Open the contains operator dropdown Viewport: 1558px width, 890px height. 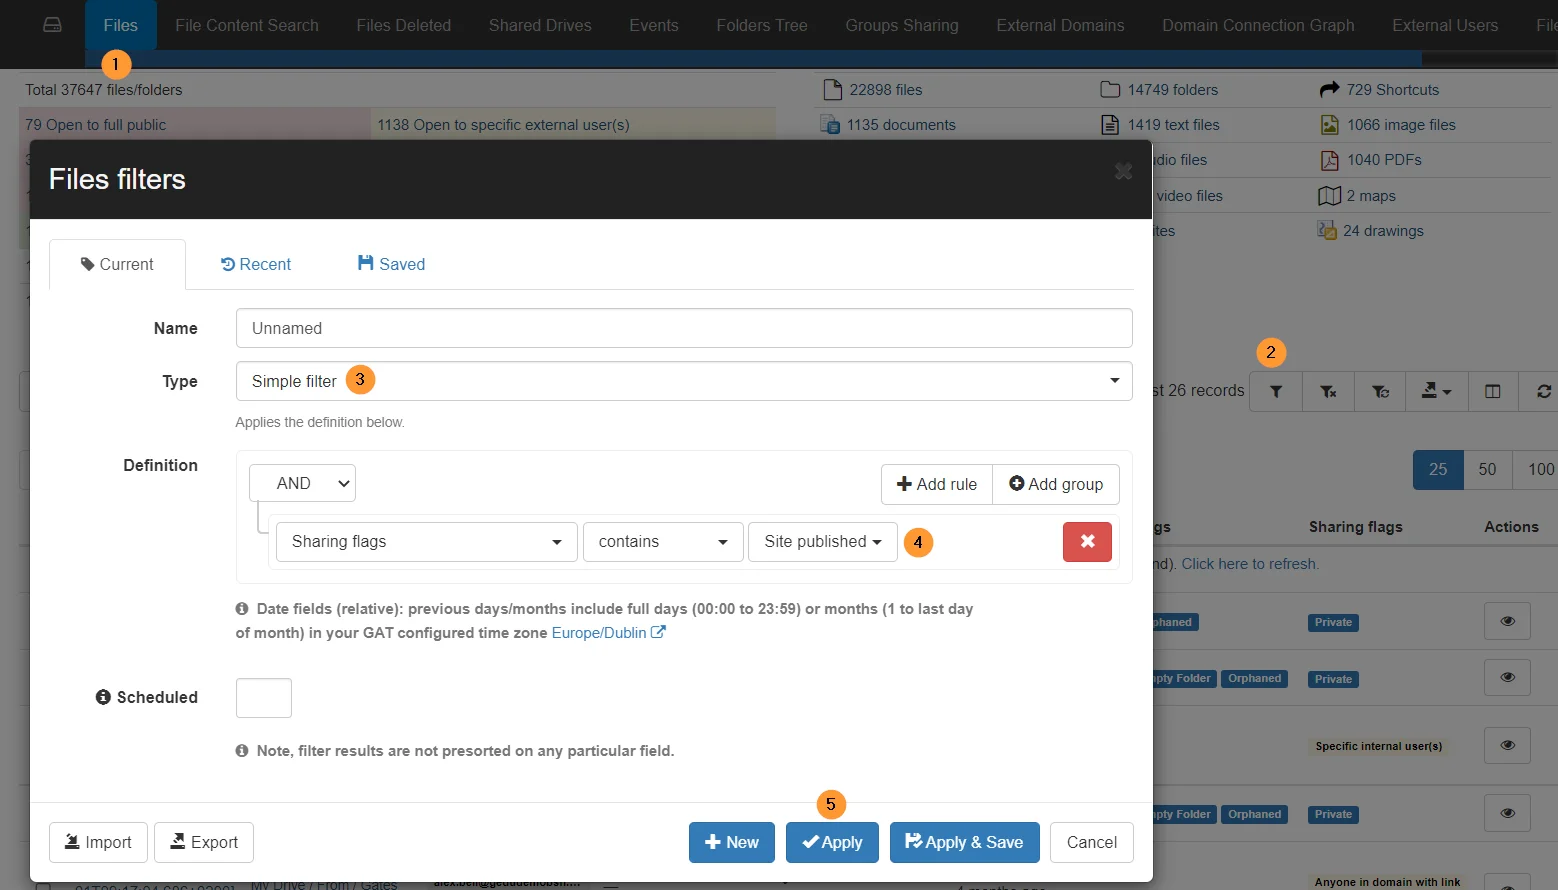pos(663,541)
